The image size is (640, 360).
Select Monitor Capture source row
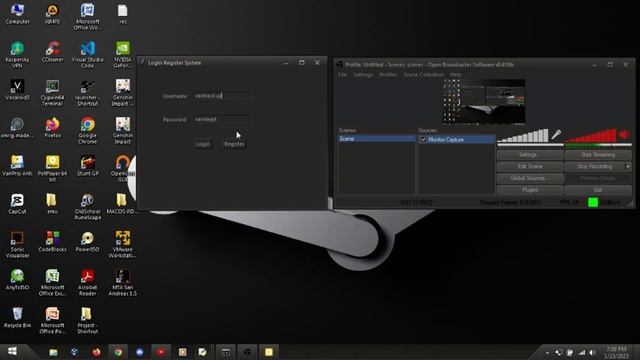coord(457,140)
